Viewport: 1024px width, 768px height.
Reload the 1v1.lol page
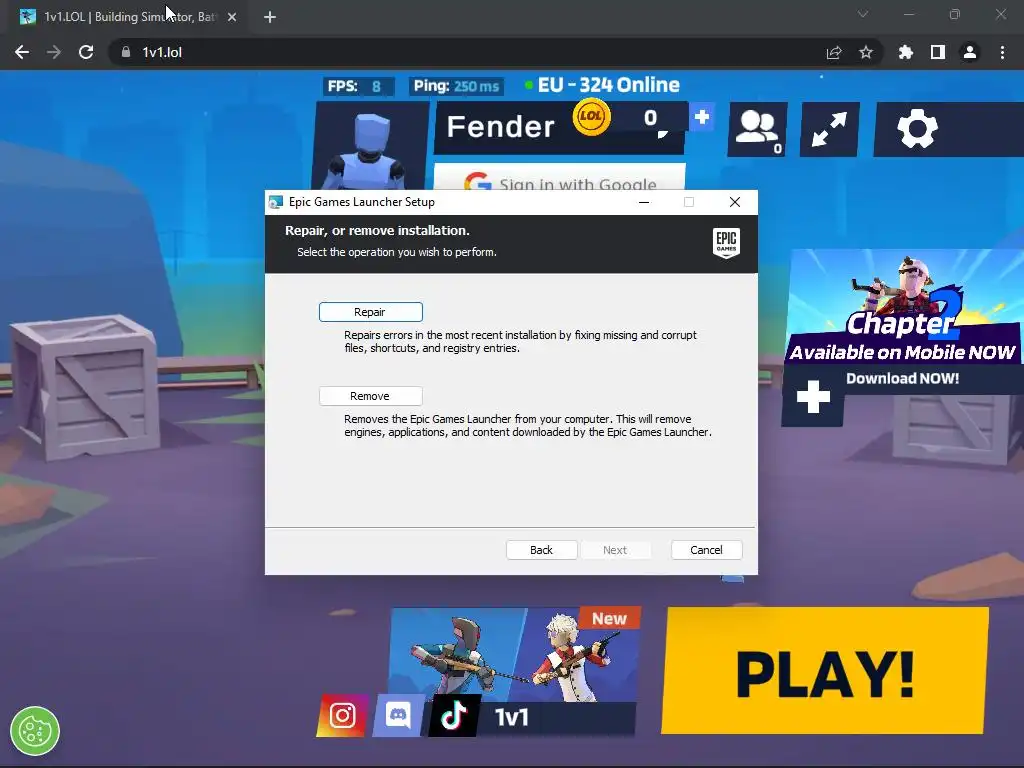click(86, 52)
